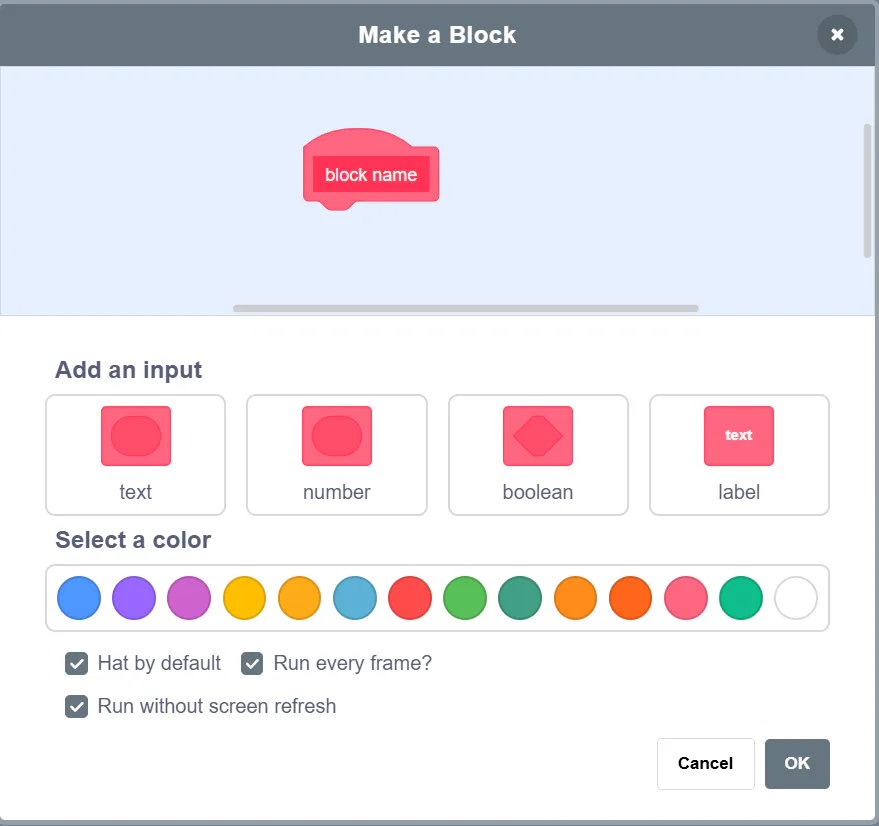Uncheck Hat by default checkbox
The height and width of the screenshot is (826, 879).
click(77, 663)
